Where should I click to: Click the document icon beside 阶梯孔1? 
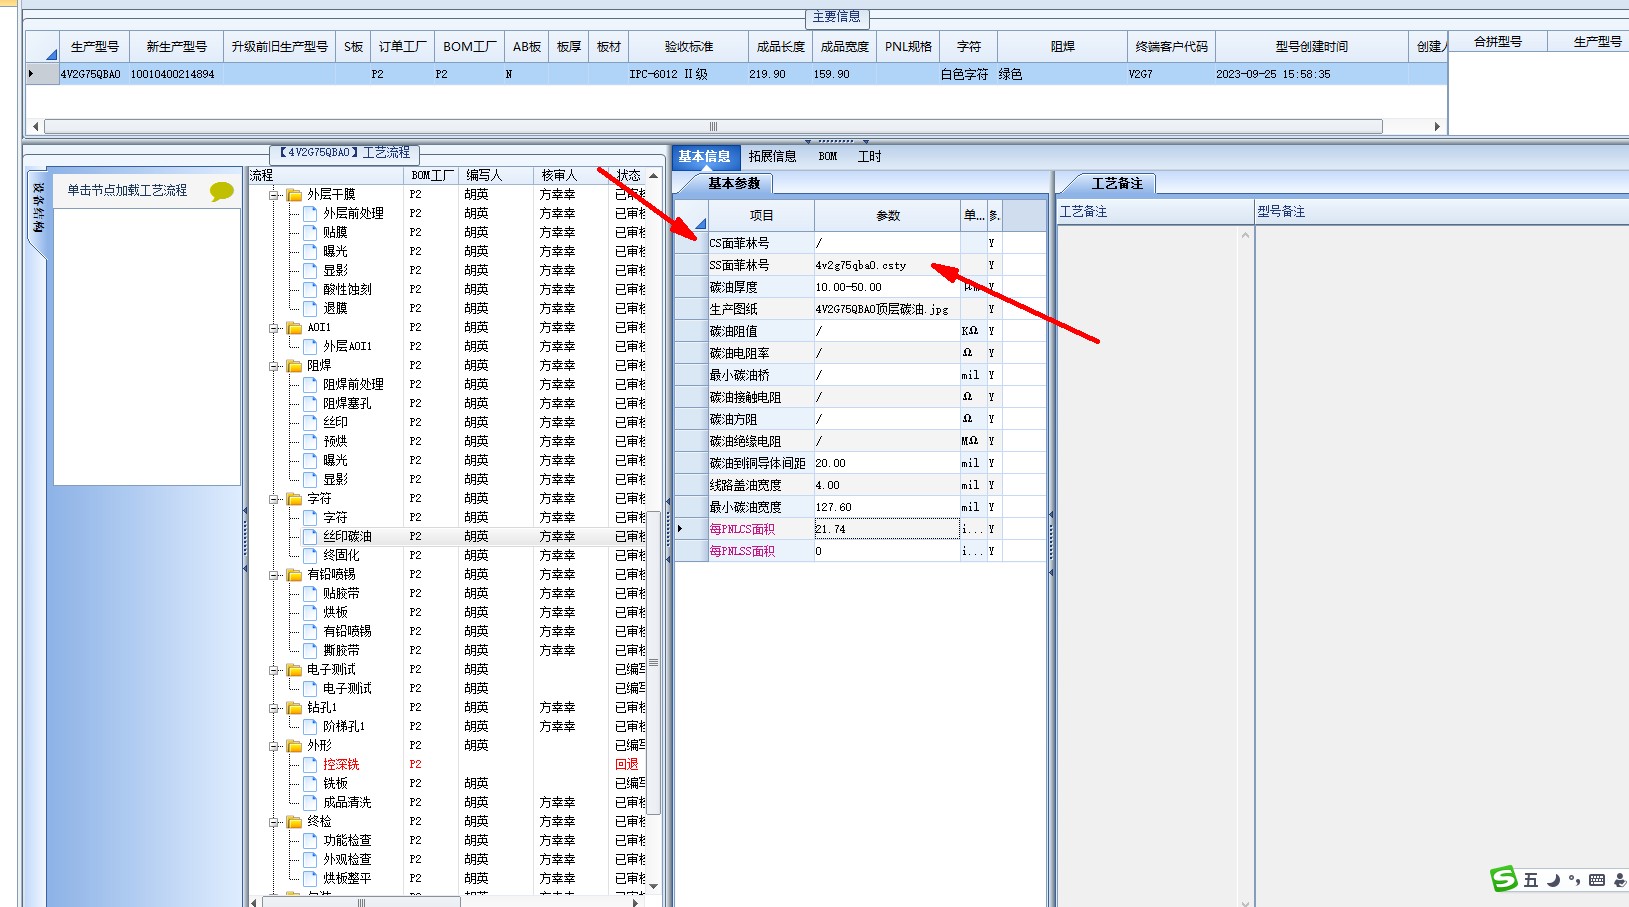(x=310, y=727)
